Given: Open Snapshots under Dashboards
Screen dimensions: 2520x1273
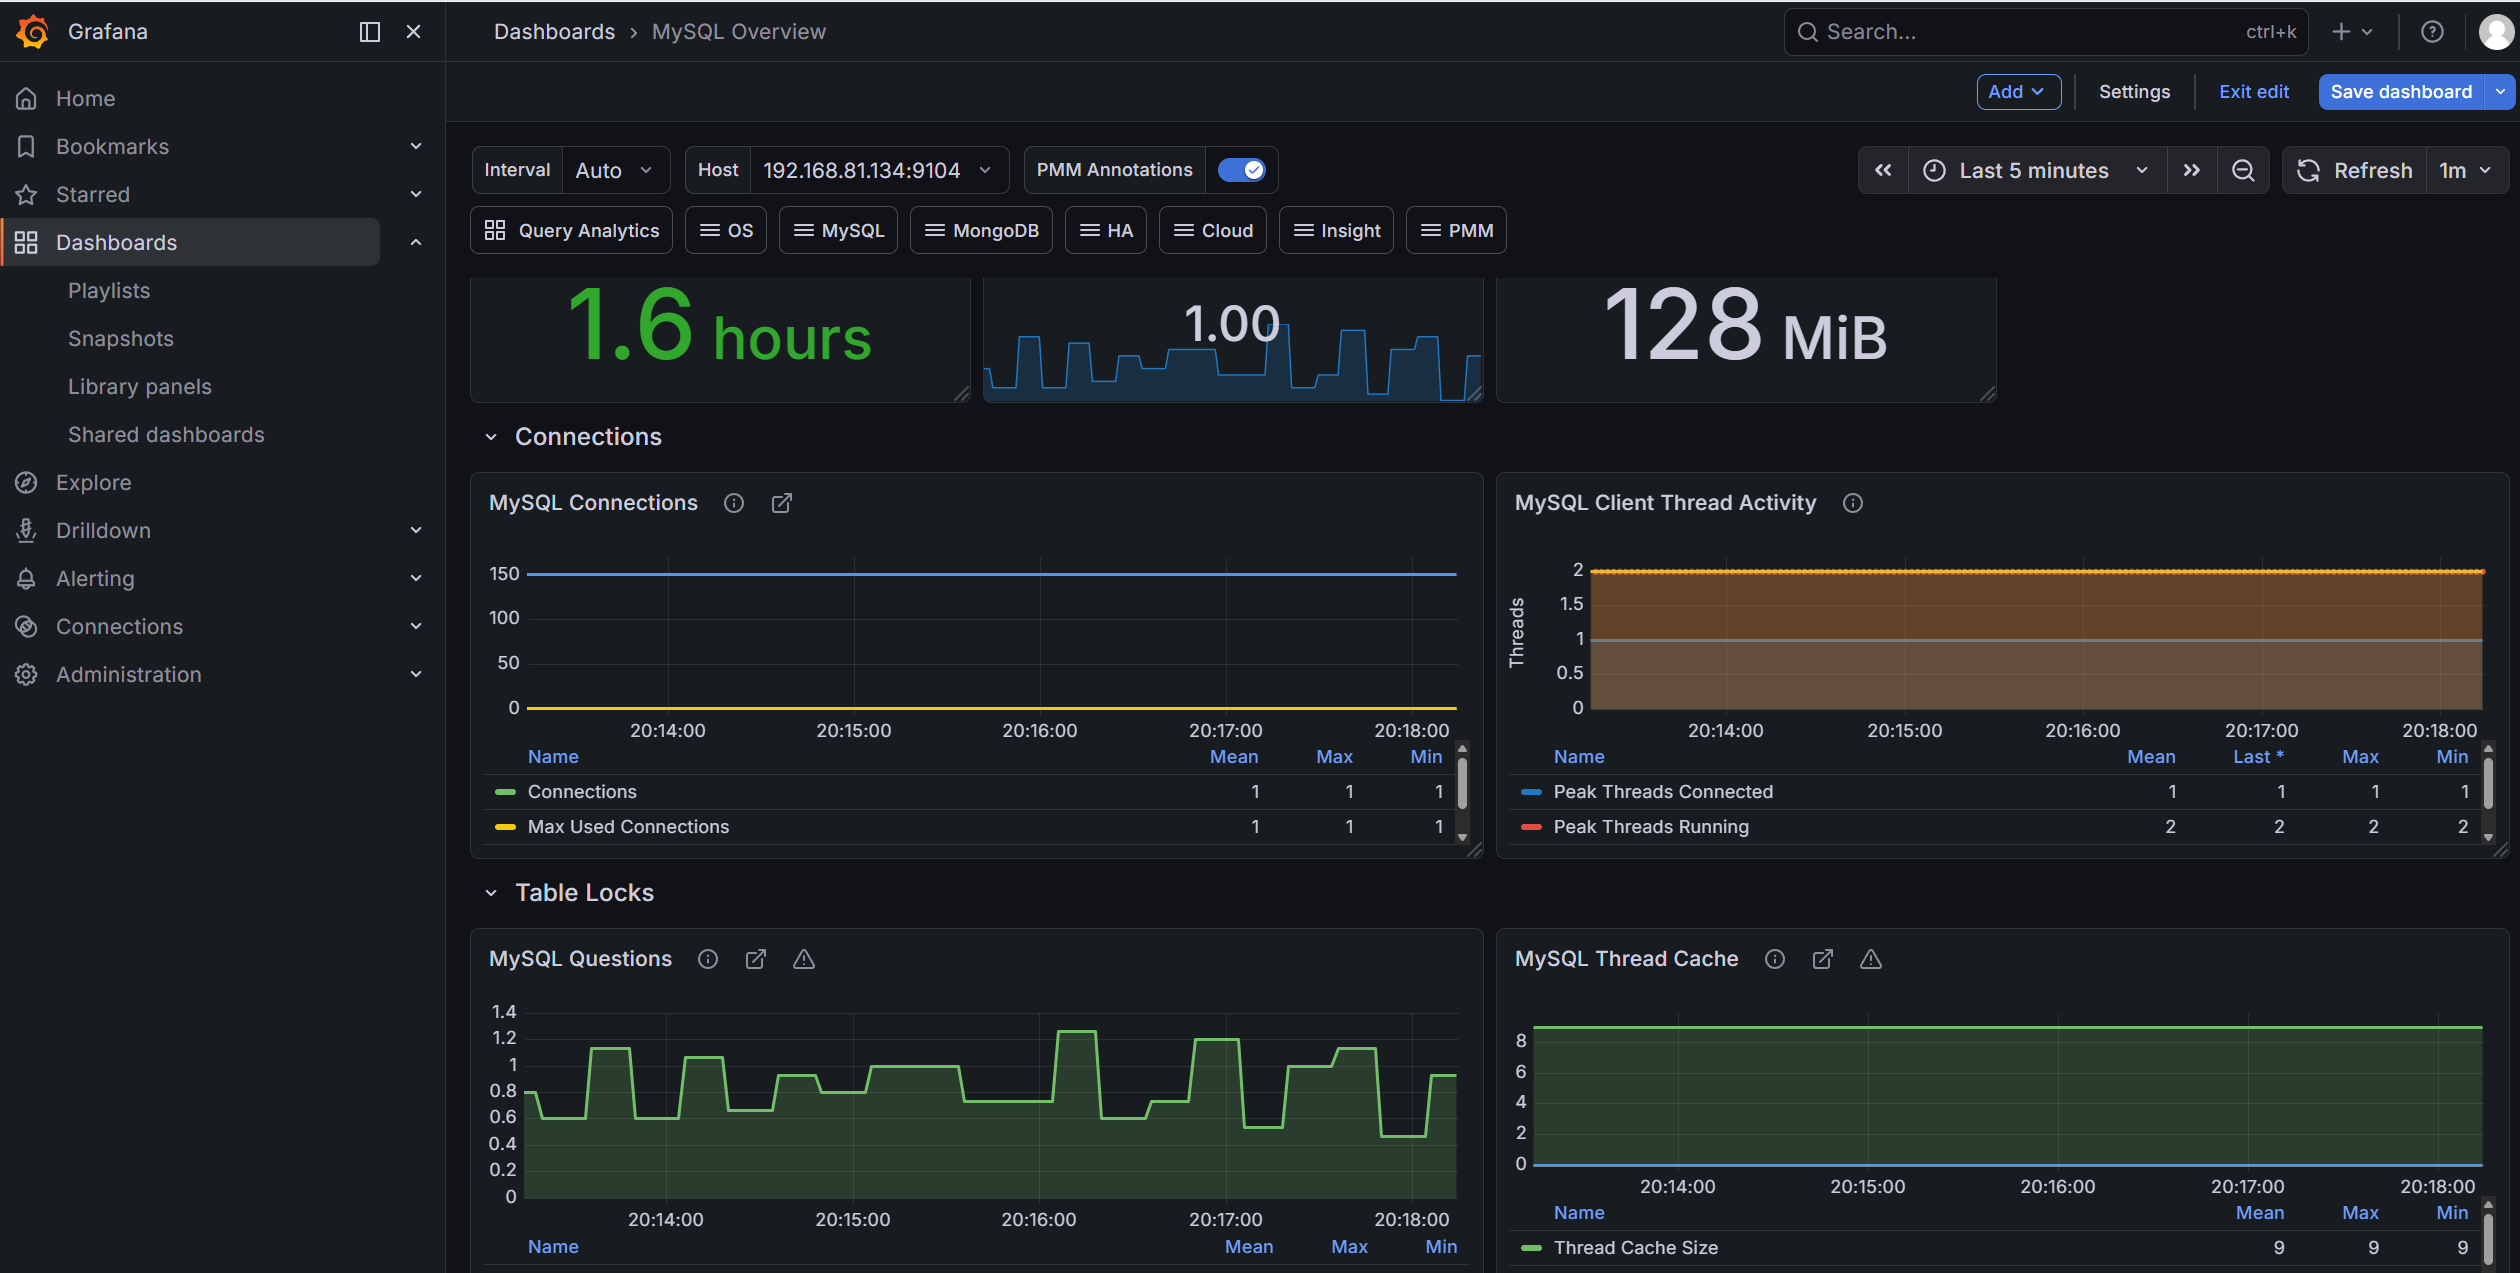Looking at the screenshot, I should [x=121, y=338].
